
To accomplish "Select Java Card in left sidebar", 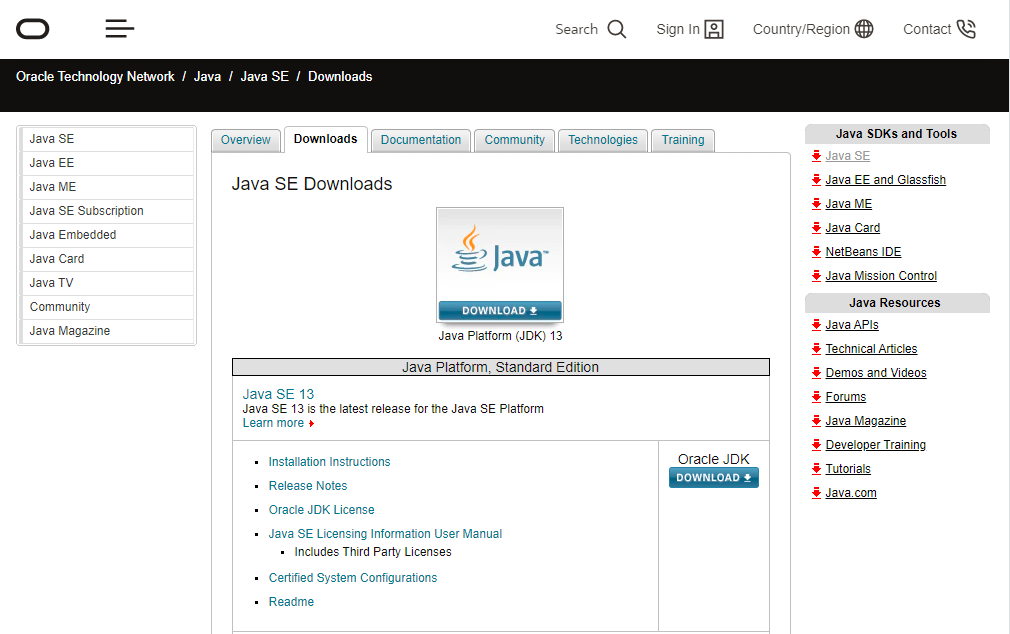I will [x=106, y=259].
